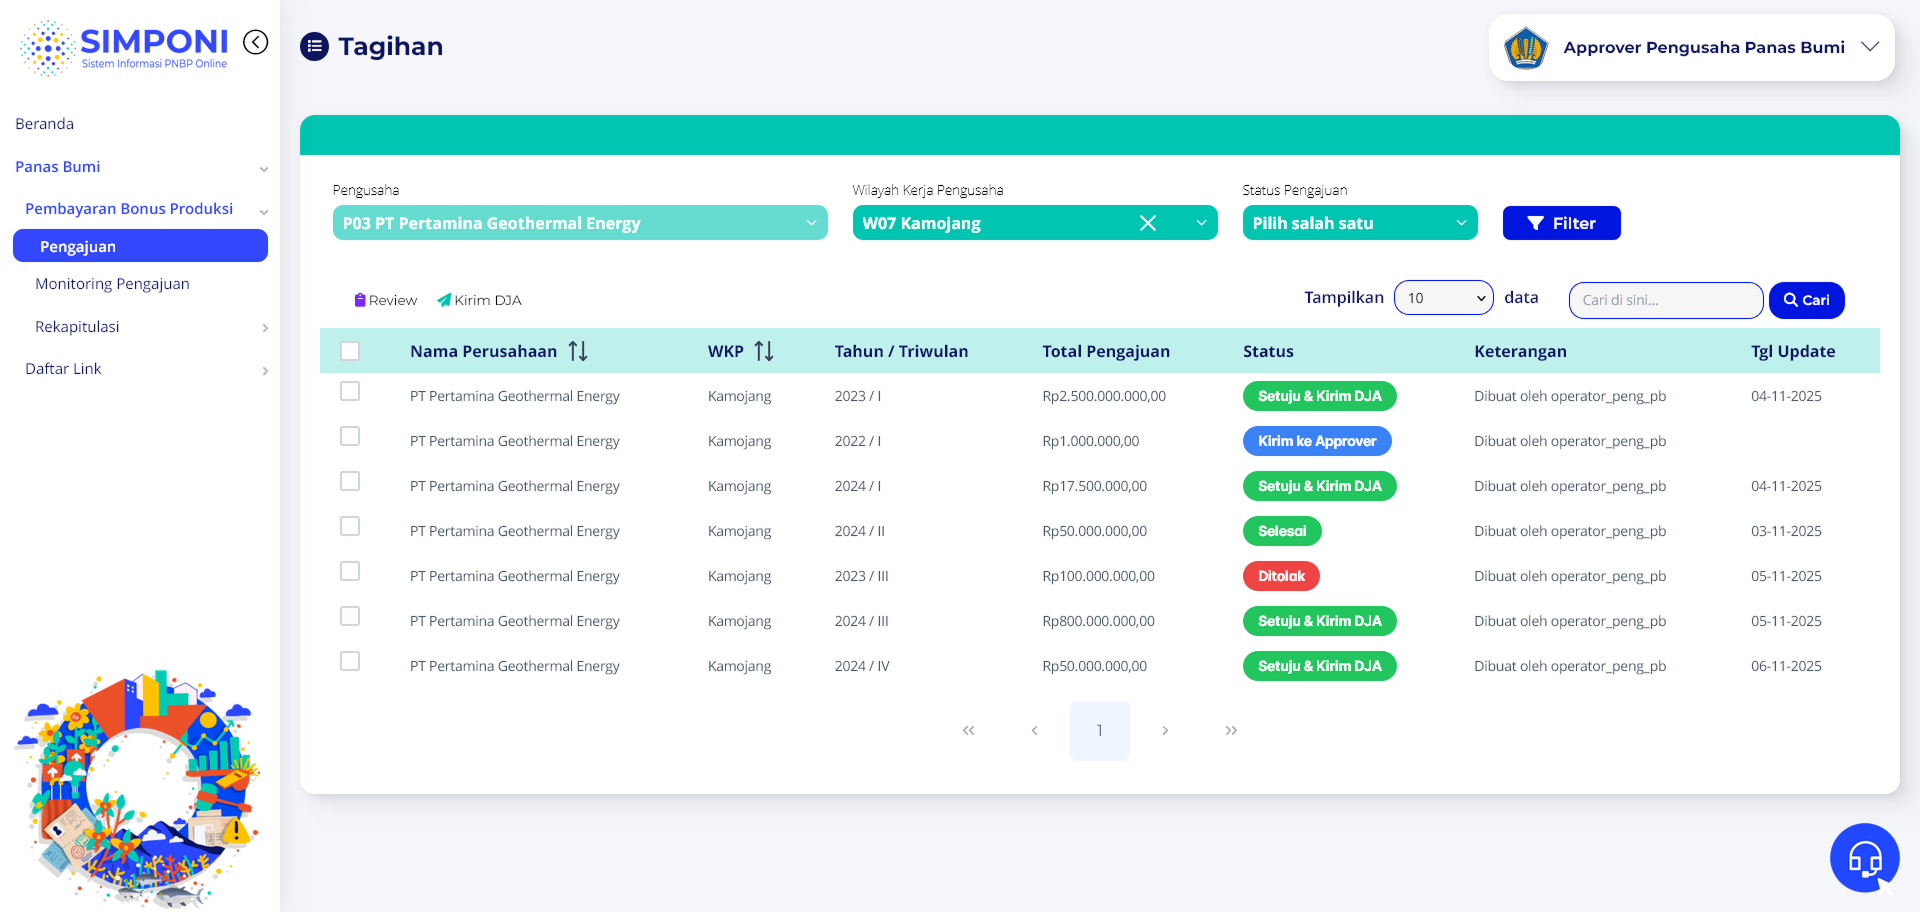This screenshot has height=912, width=1920.
Task: Click the 03-11-2025 update date
Action: pos(1786,531)
